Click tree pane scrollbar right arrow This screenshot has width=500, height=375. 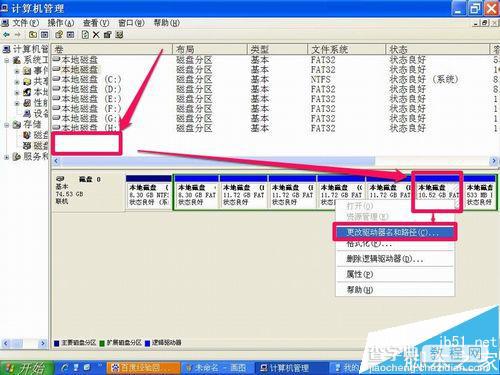point(43,343)
